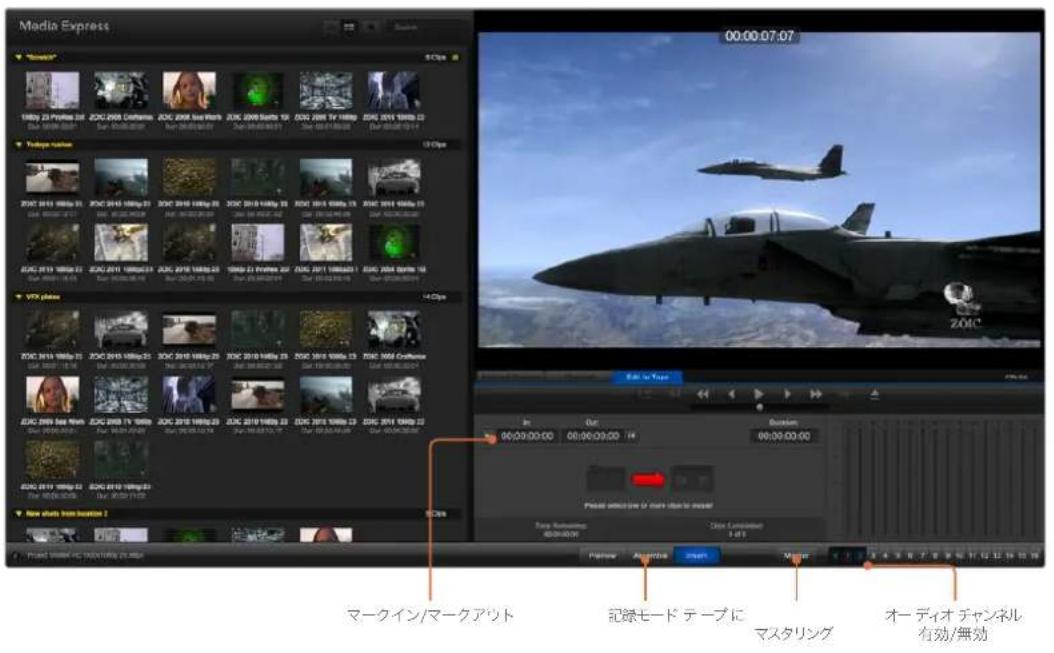
Task: Collapse the New shots from location 2 bin
Action: click(x=19, y=514)
